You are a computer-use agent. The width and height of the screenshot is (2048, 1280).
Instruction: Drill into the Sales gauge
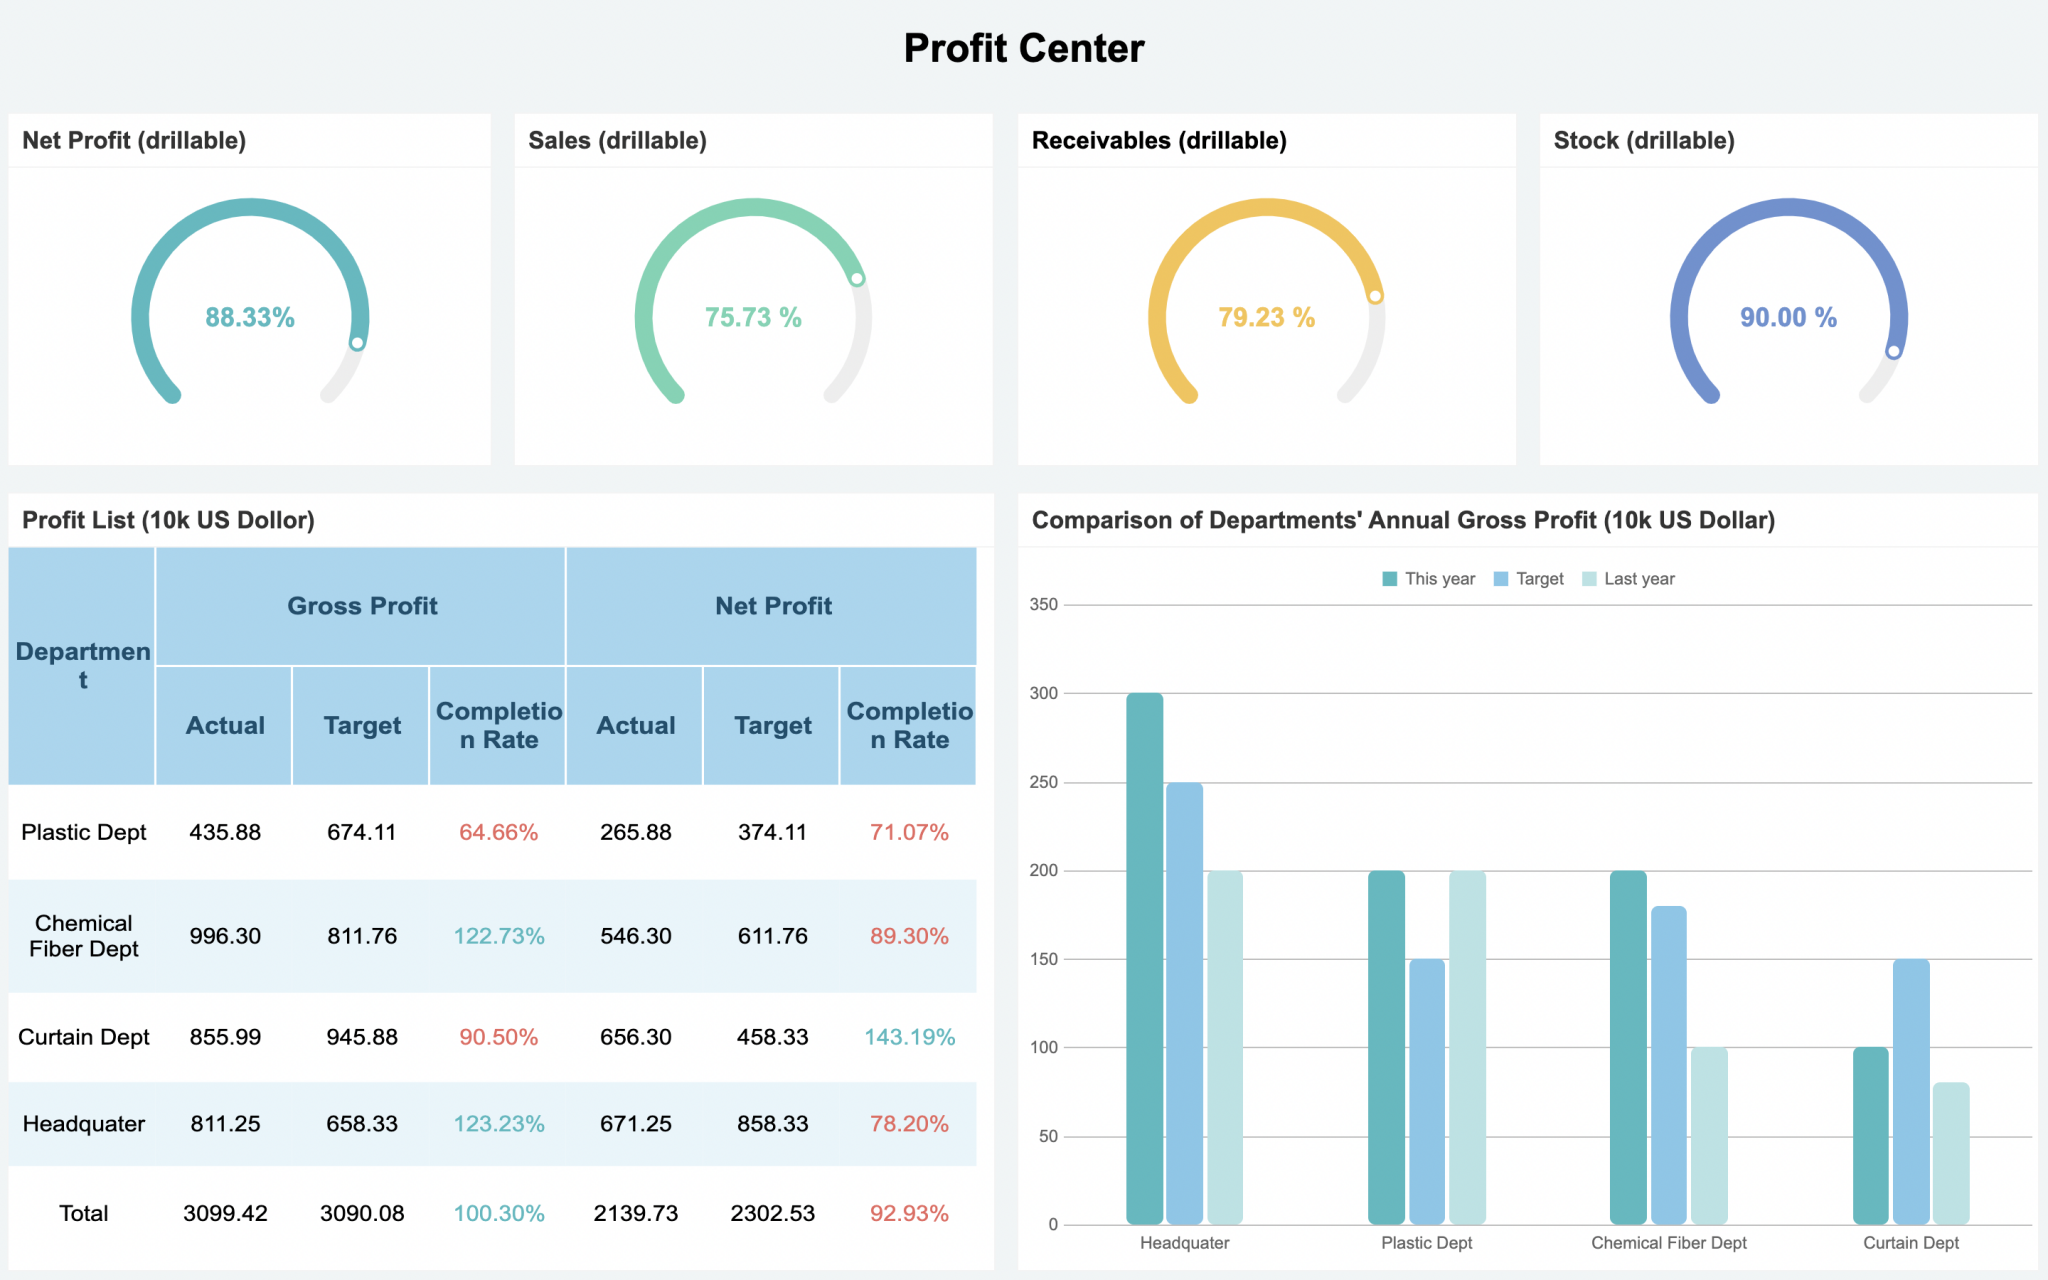click(755, 318)
